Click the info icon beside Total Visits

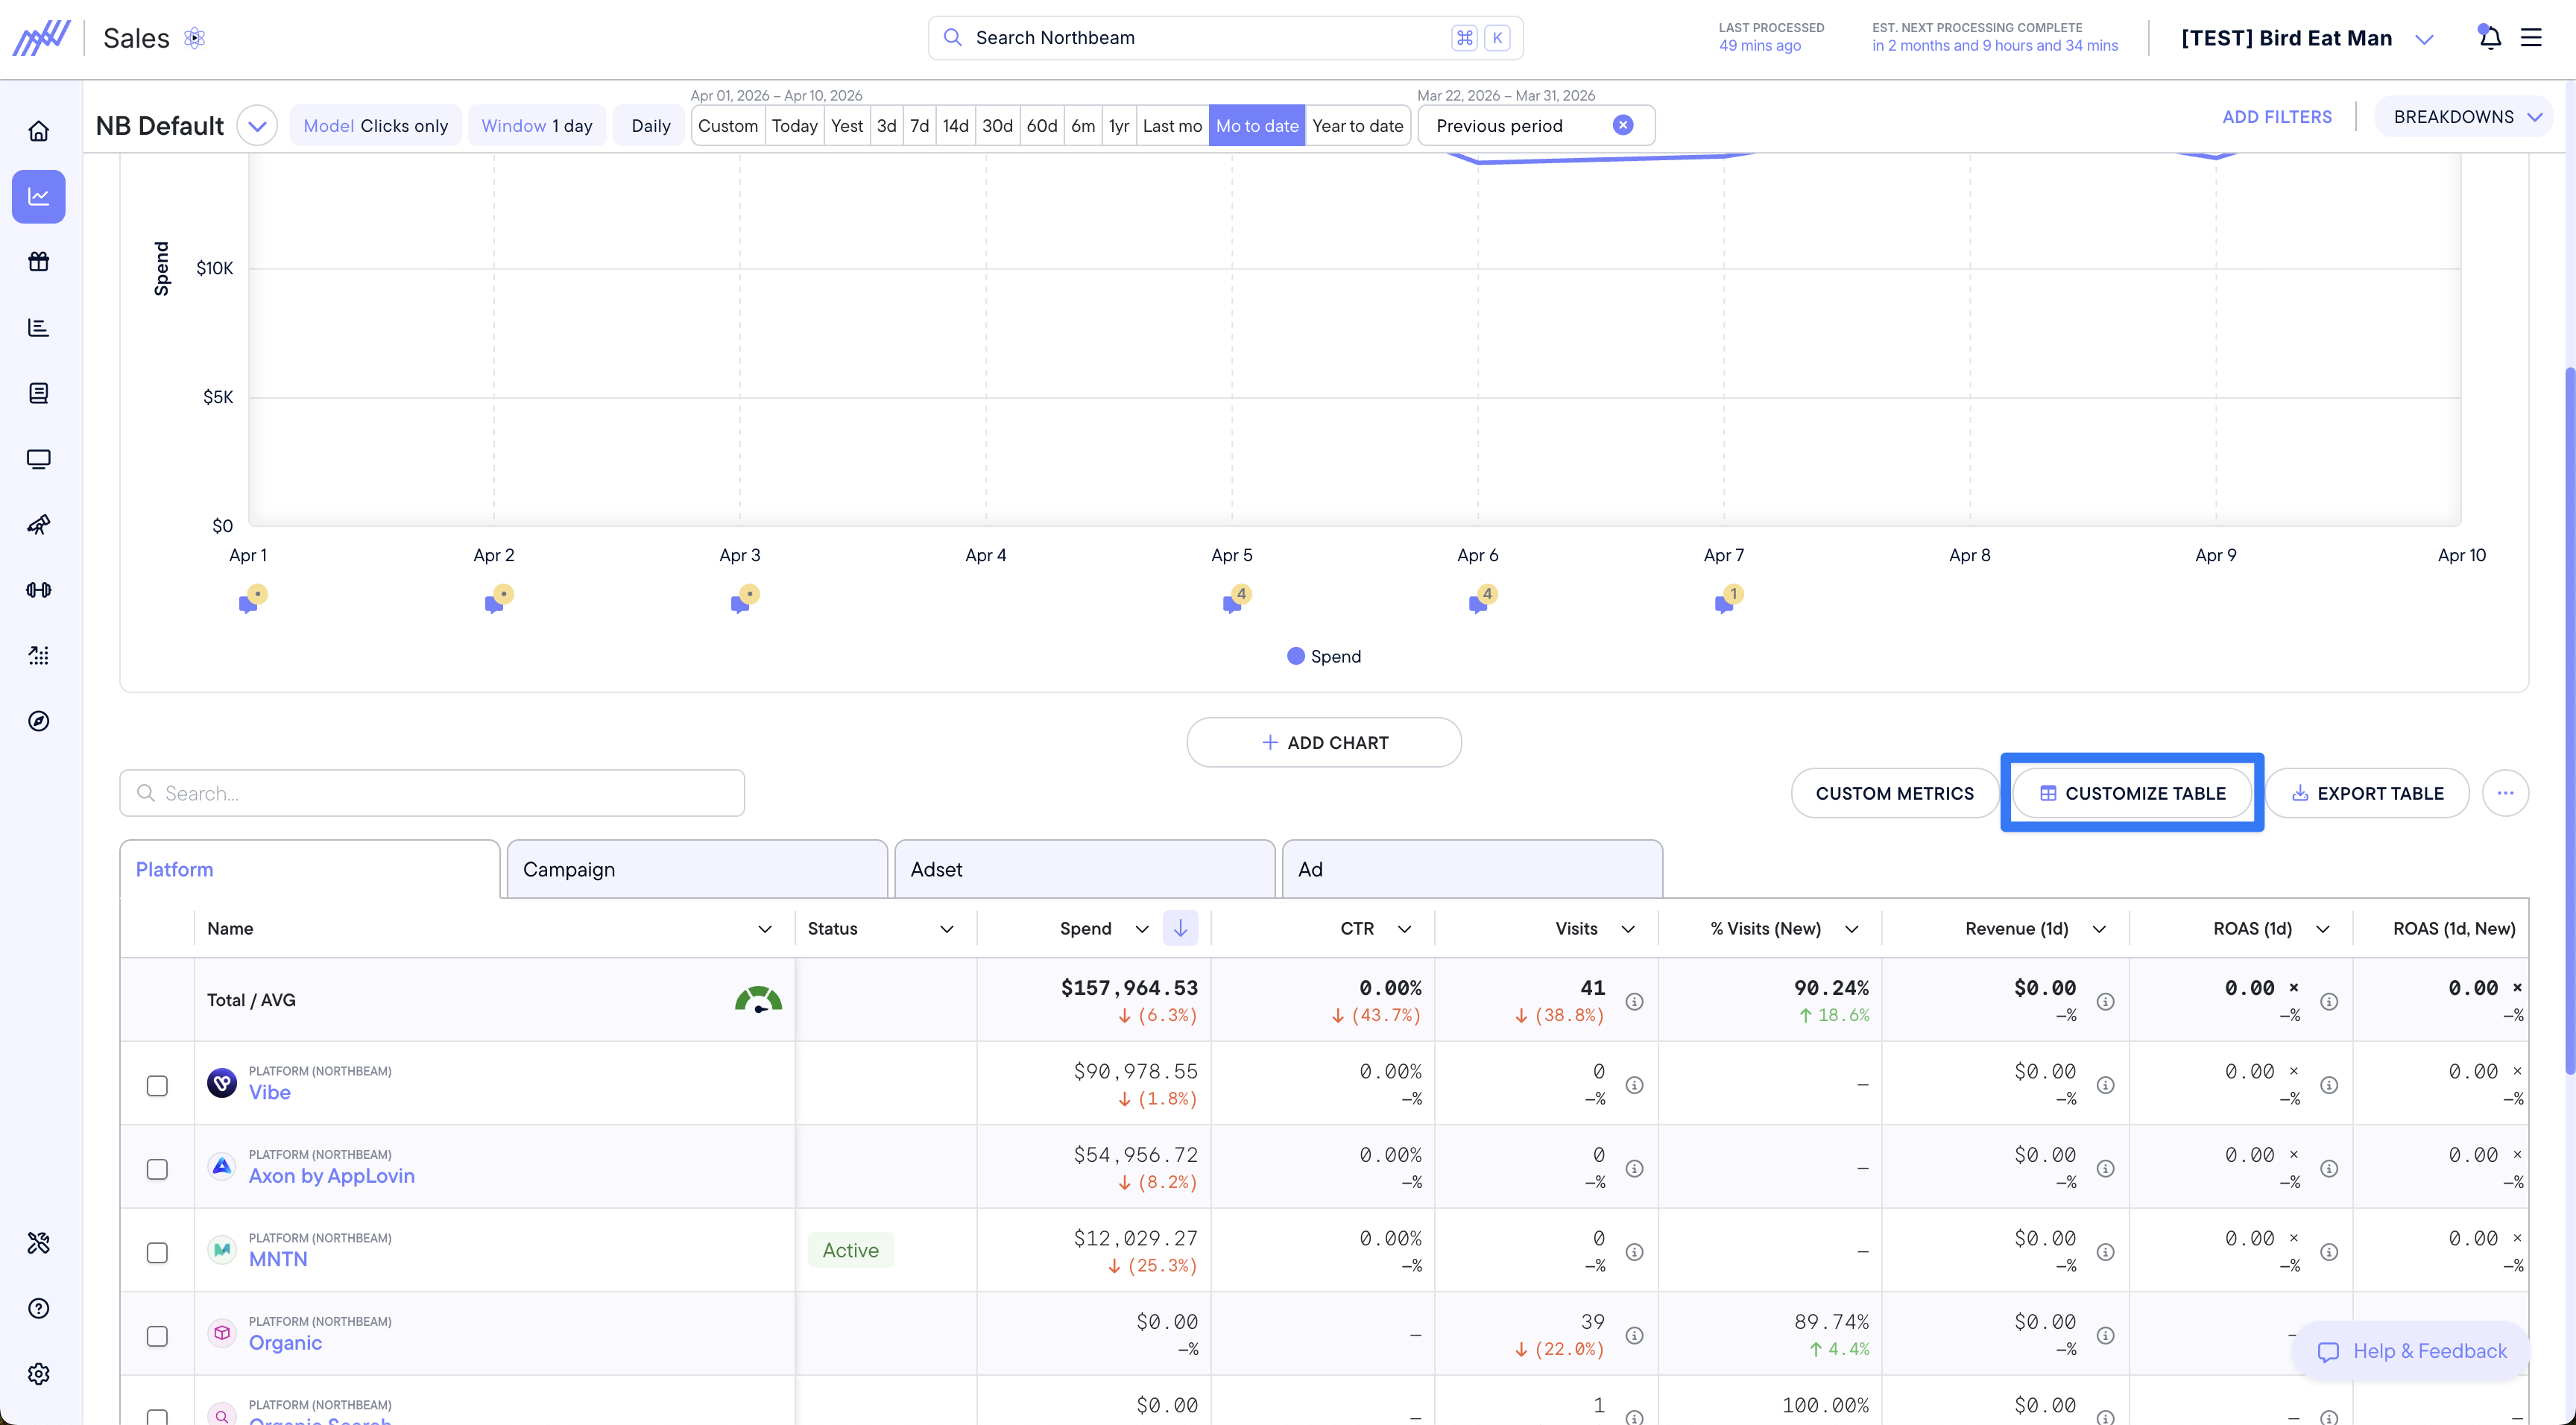1634,1001
